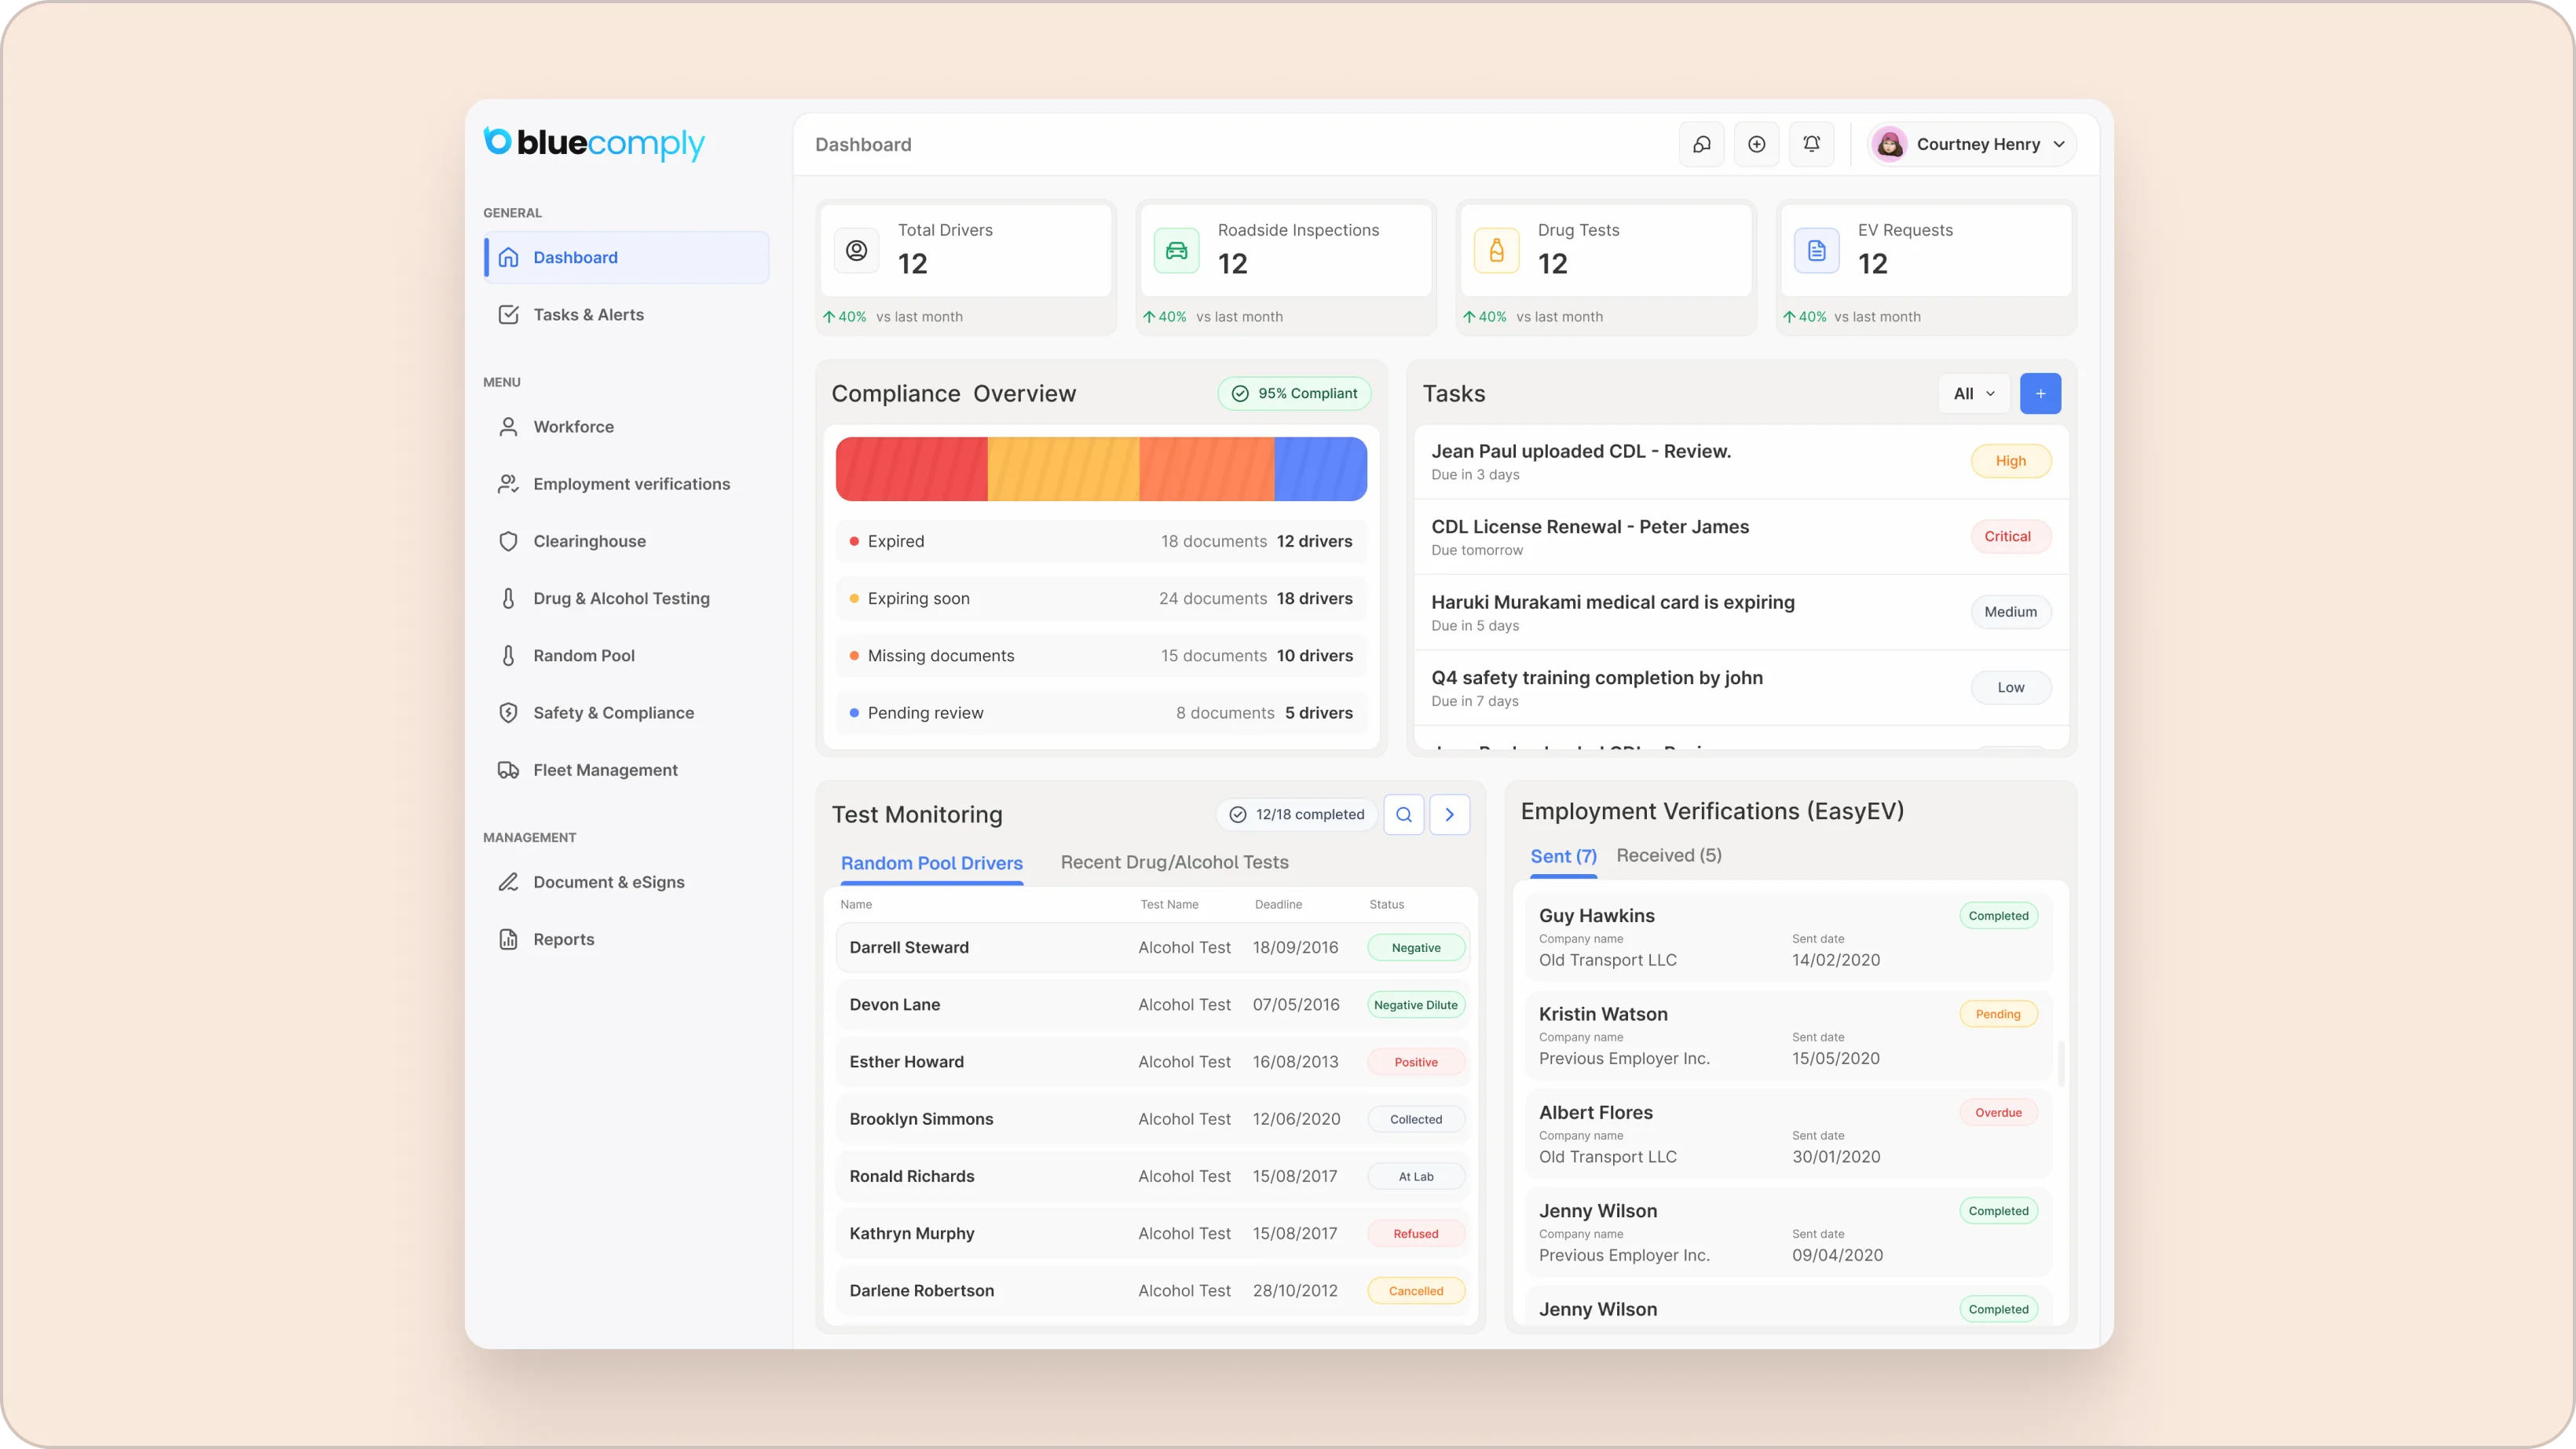Screen dimensions: 2576x1449
Task: Open Q4 safety training completion task
Action: [1741, 688]
